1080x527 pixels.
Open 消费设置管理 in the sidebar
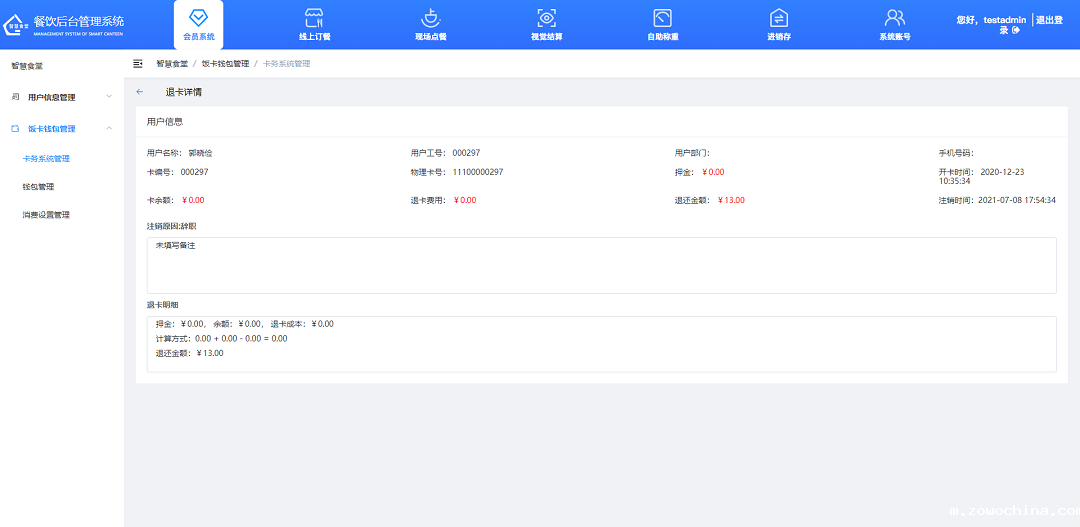46,215
